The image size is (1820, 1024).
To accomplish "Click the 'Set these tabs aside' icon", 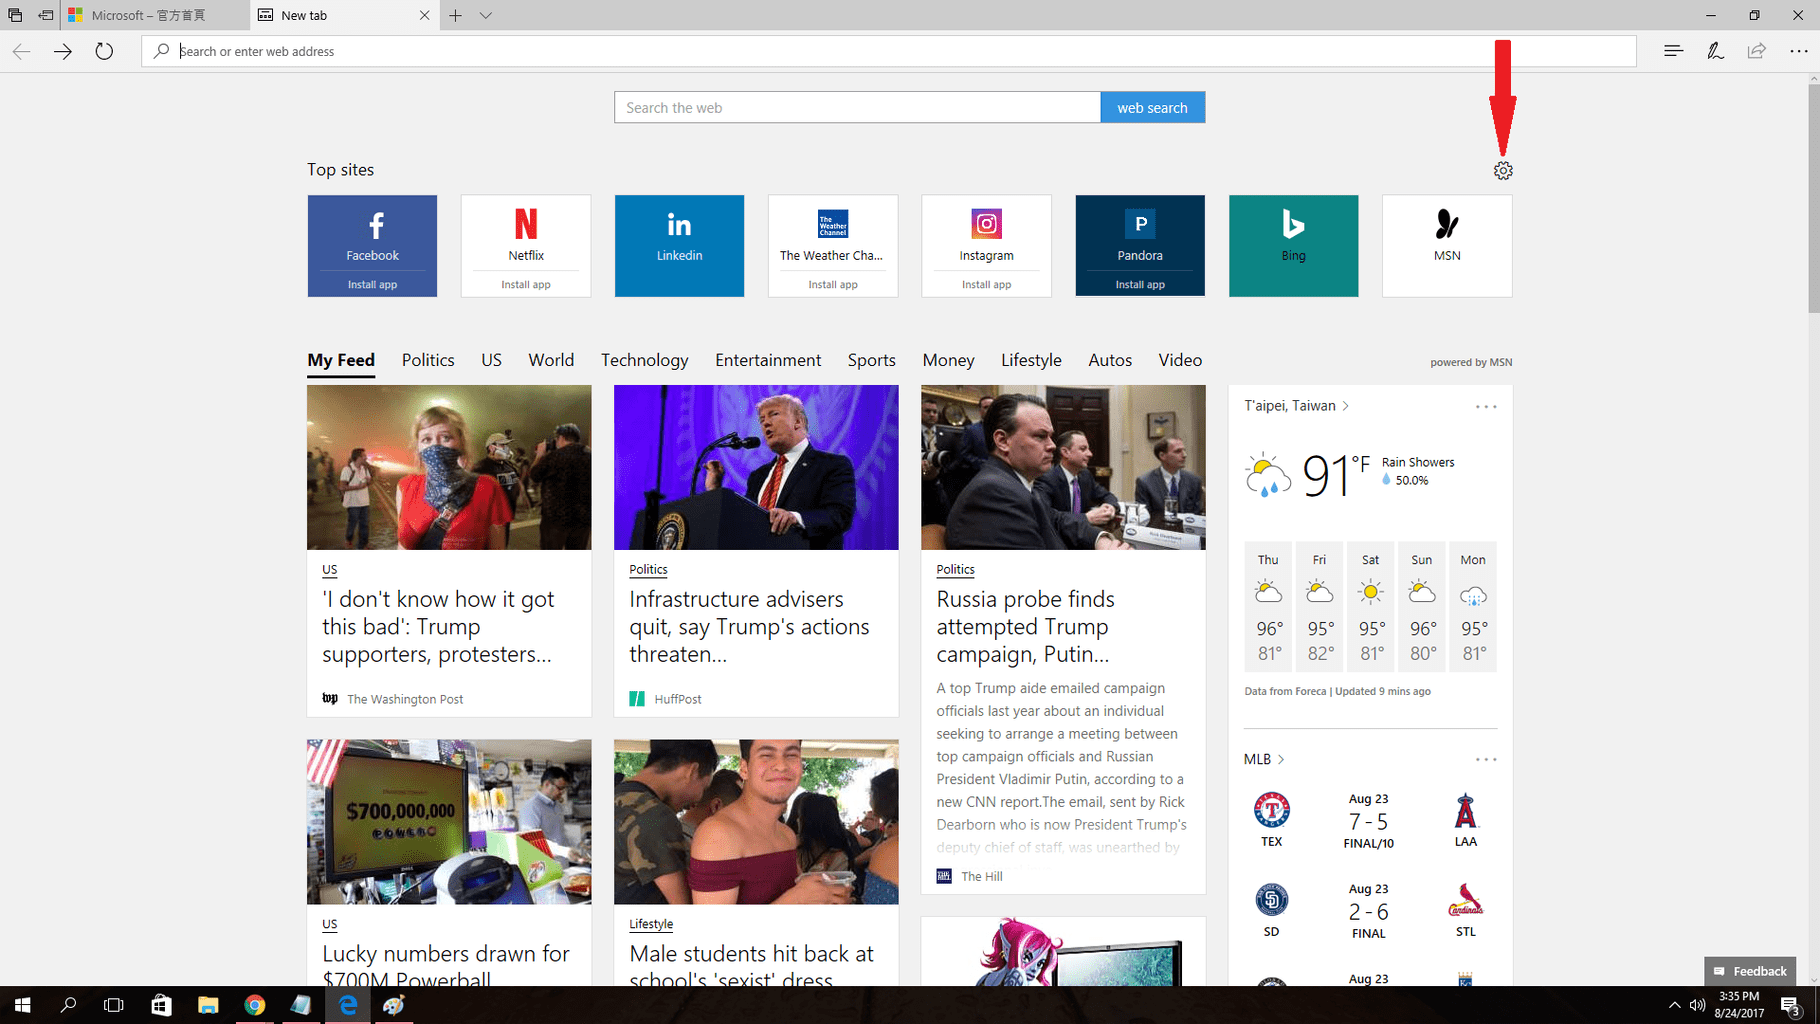I will [x=46, y=15].
